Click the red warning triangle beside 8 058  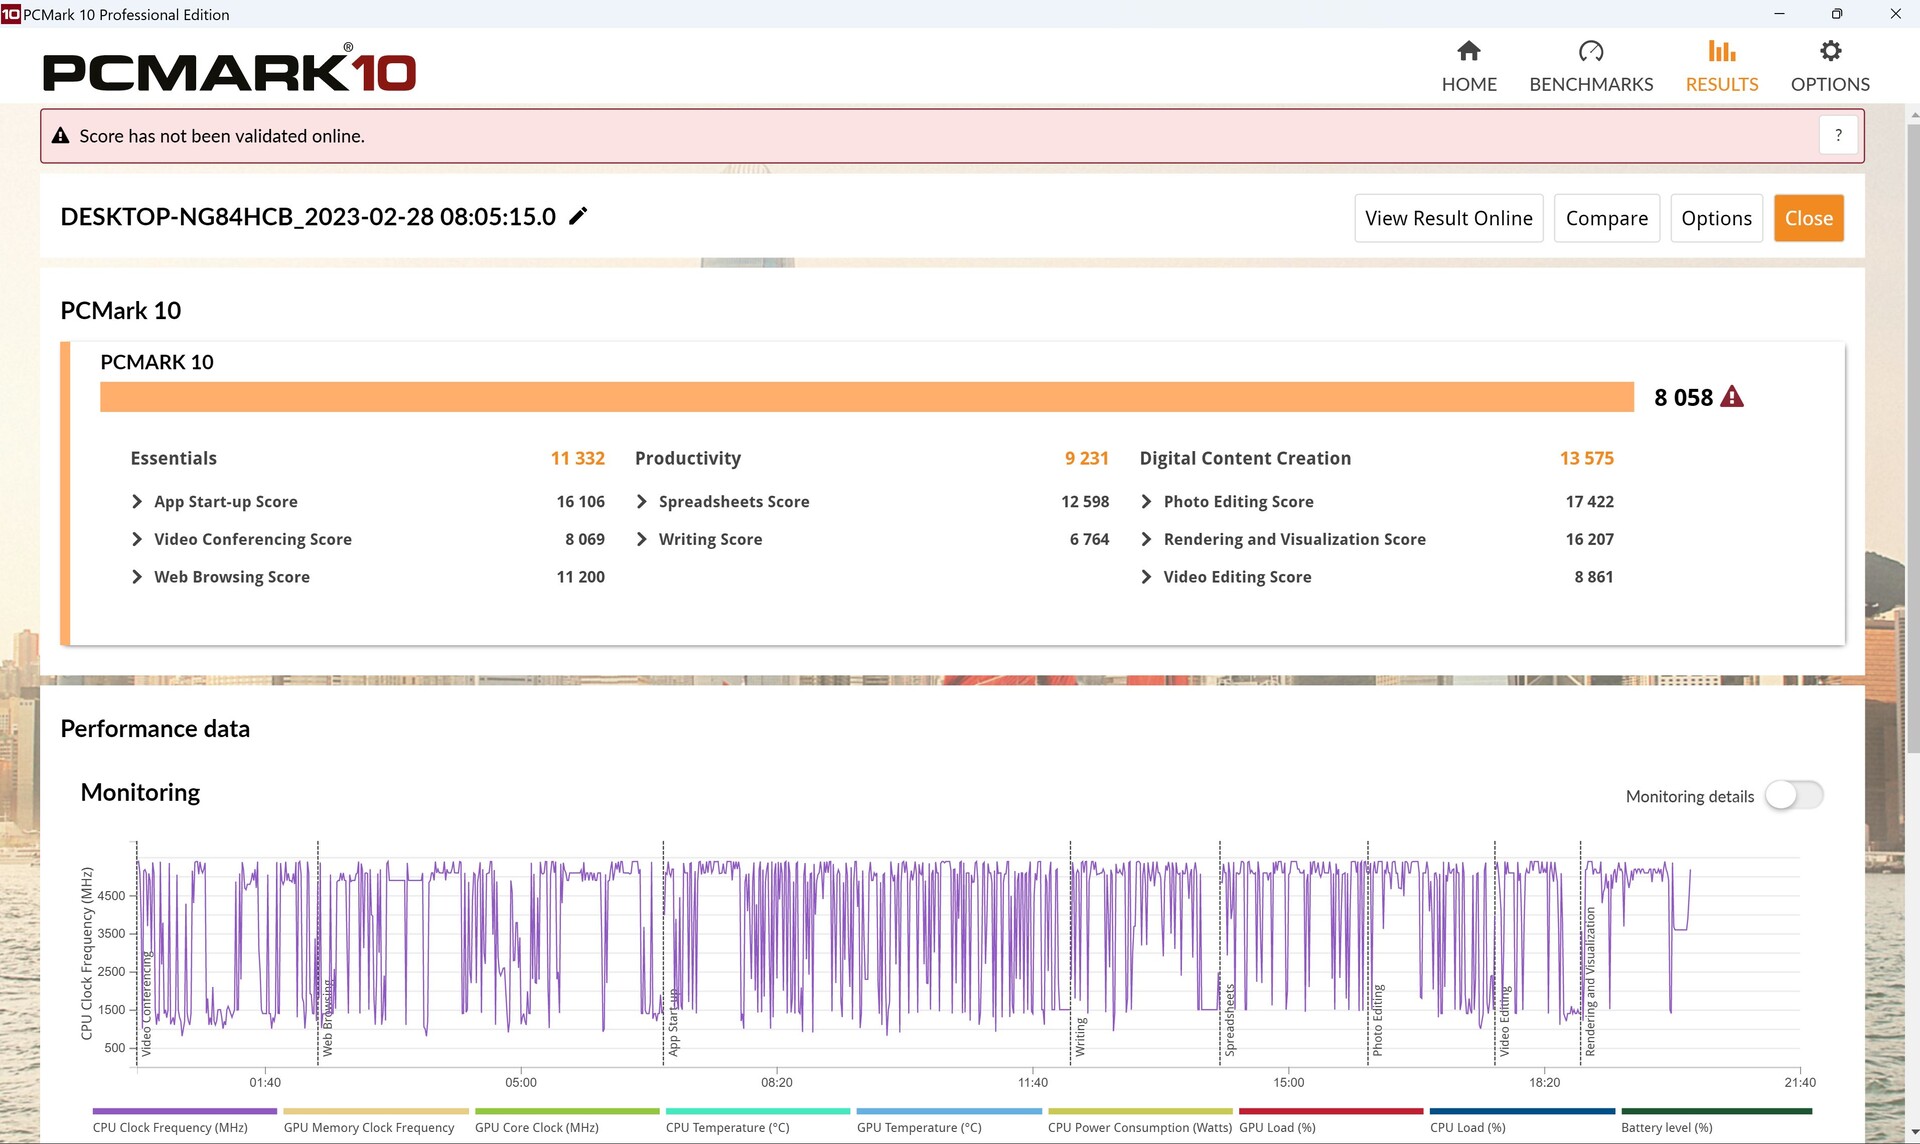coord(1732,397)
